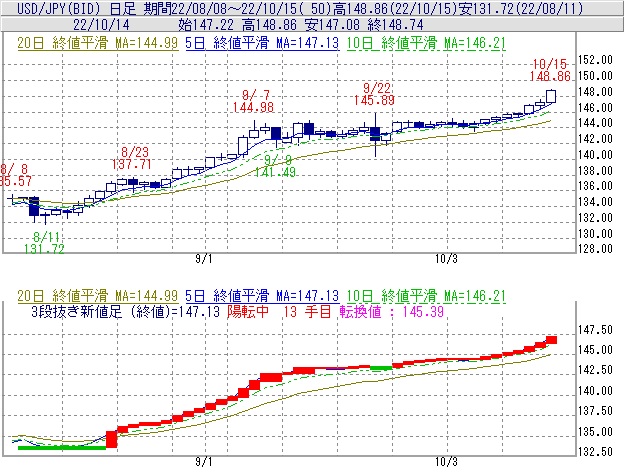Click the close price 終148.74
Screen dimensions: 624x475
(x=396, y=25)
